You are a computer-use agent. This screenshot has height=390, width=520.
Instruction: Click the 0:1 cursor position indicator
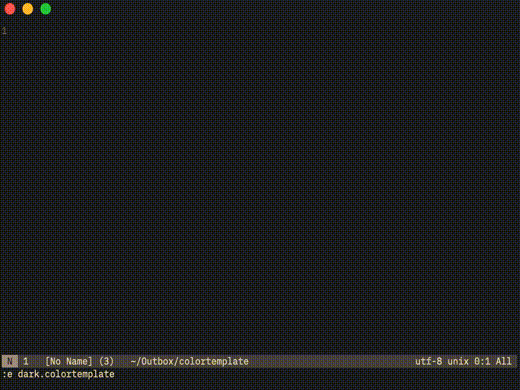482,361
